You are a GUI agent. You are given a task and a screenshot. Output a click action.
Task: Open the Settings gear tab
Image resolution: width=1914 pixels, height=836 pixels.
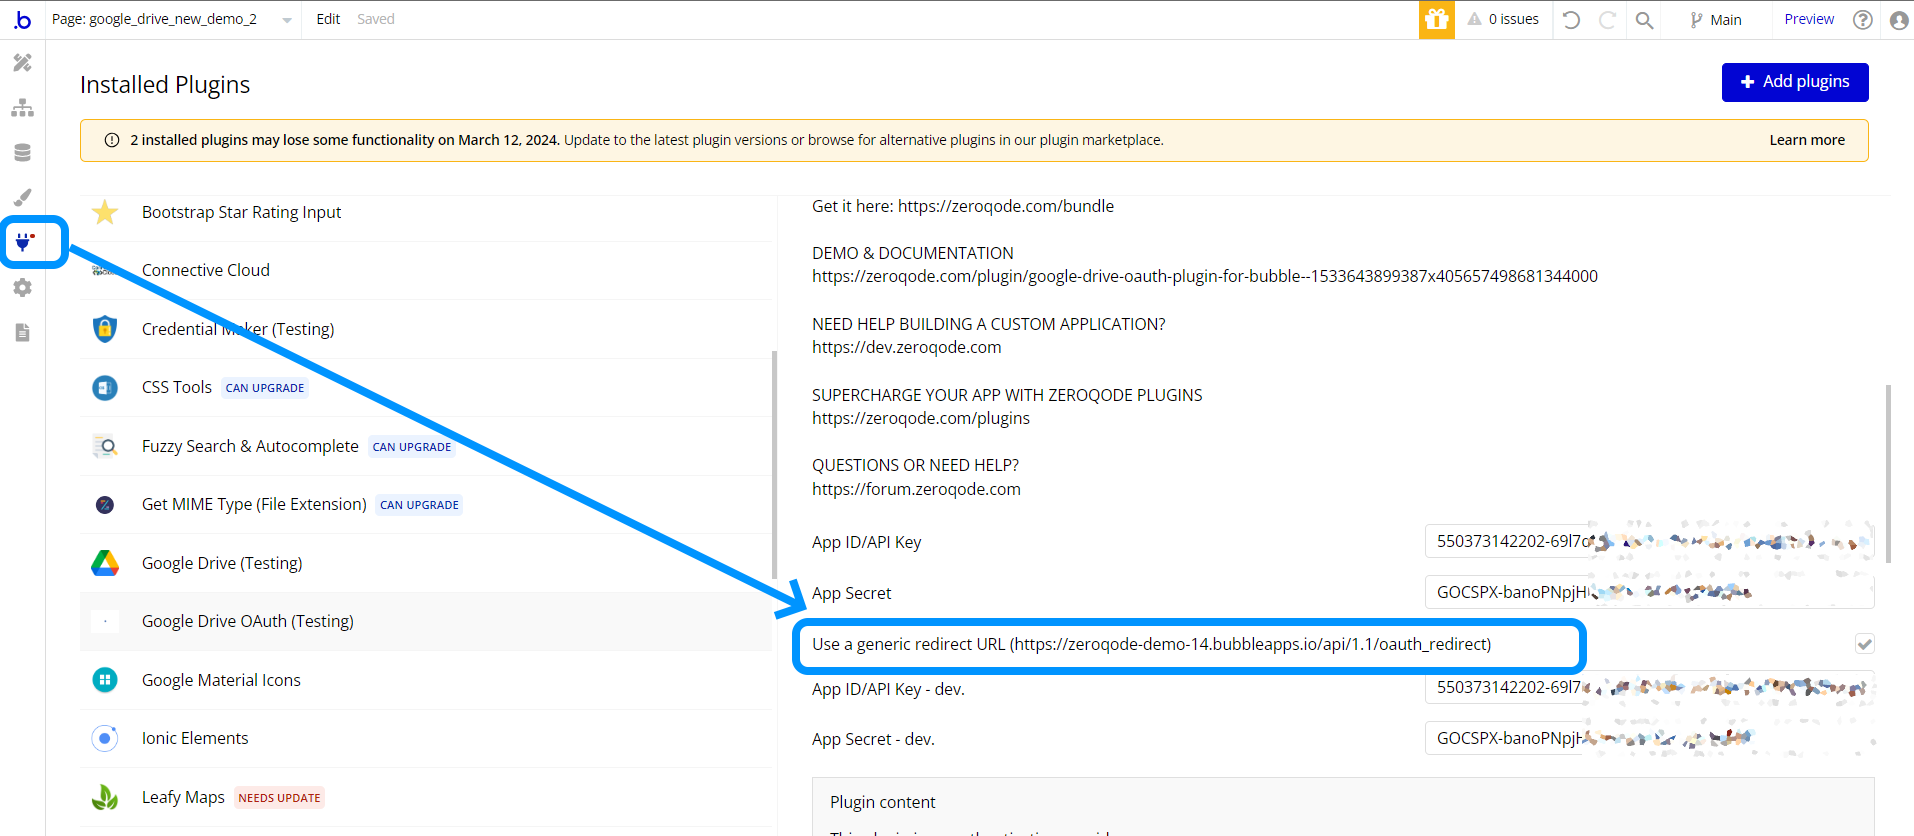tap(22, 288)
